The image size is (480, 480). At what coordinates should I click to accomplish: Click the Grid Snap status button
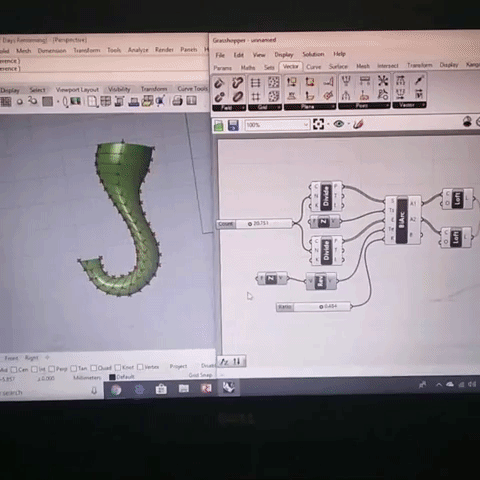point(200,375)
